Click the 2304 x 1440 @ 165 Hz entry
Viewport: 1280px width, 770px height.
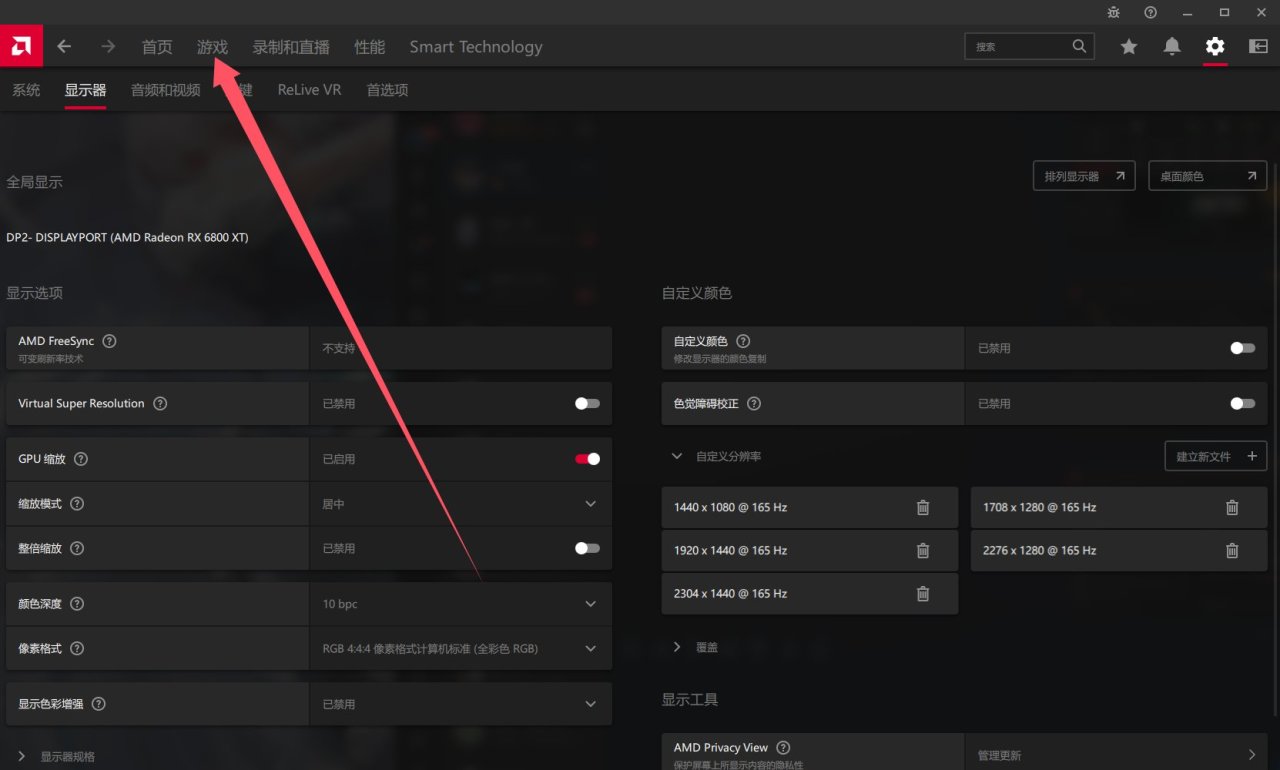tap(810, 594)
